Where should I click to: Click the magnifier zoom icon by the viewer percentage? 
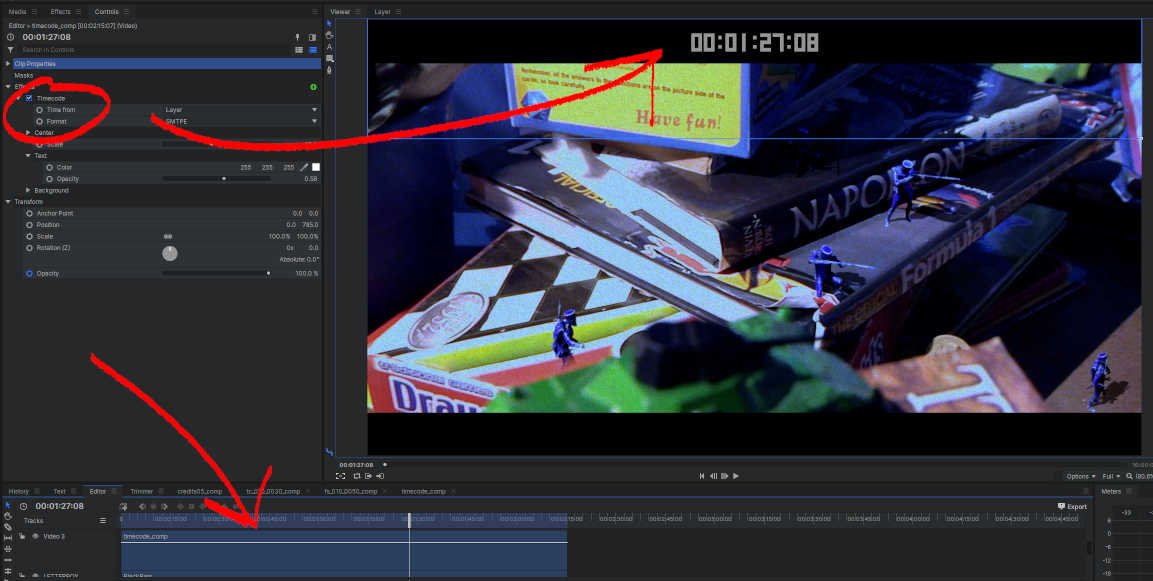pos(1129,476)
